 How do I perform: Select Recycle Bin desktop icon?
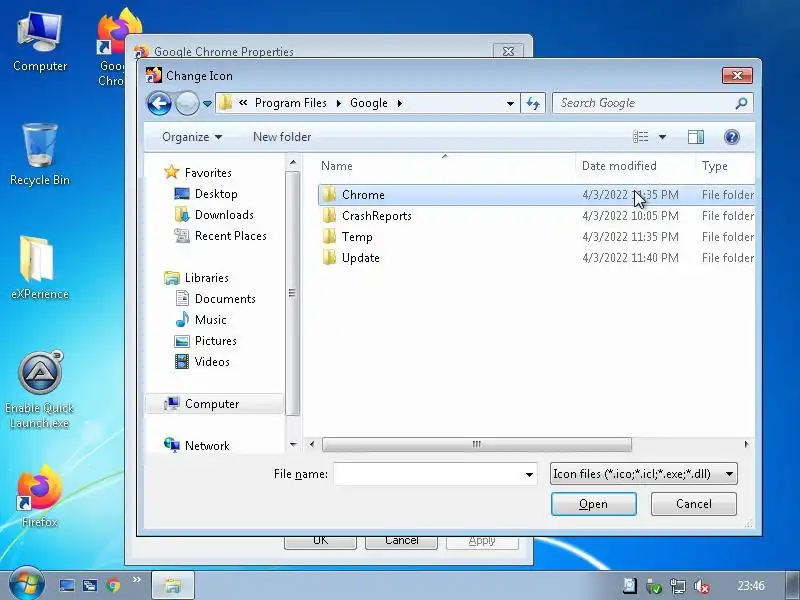click(x=40, y=154)
